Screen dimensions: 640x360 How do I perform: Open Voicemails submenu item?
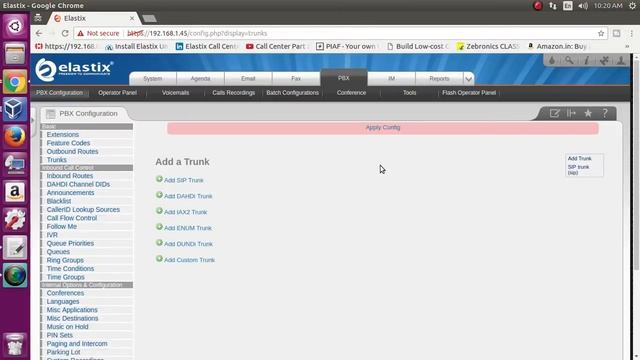pos(176,93)
